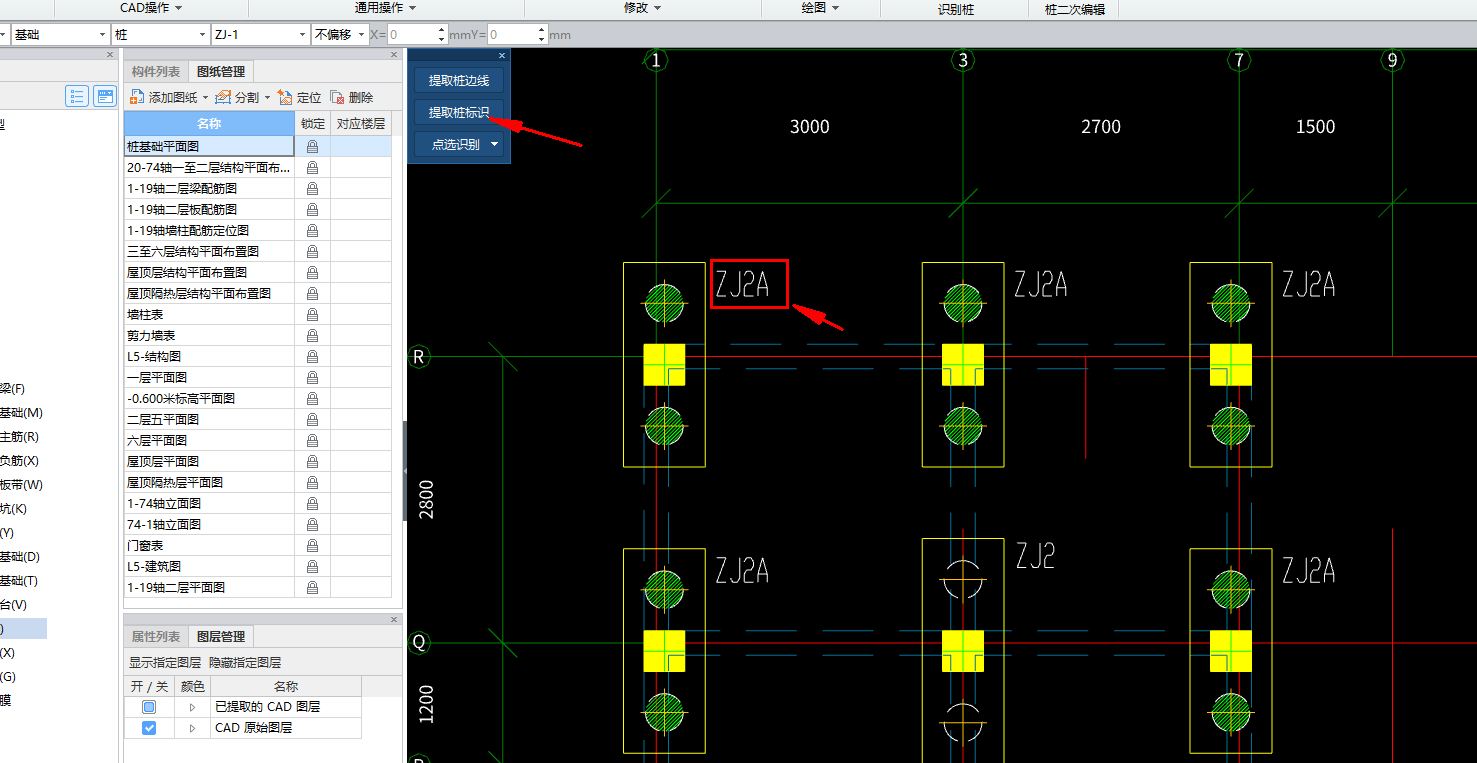The image size is (1477, 763).
Task: Switch left panel to window view icon
Action: (x=105, y=96)
